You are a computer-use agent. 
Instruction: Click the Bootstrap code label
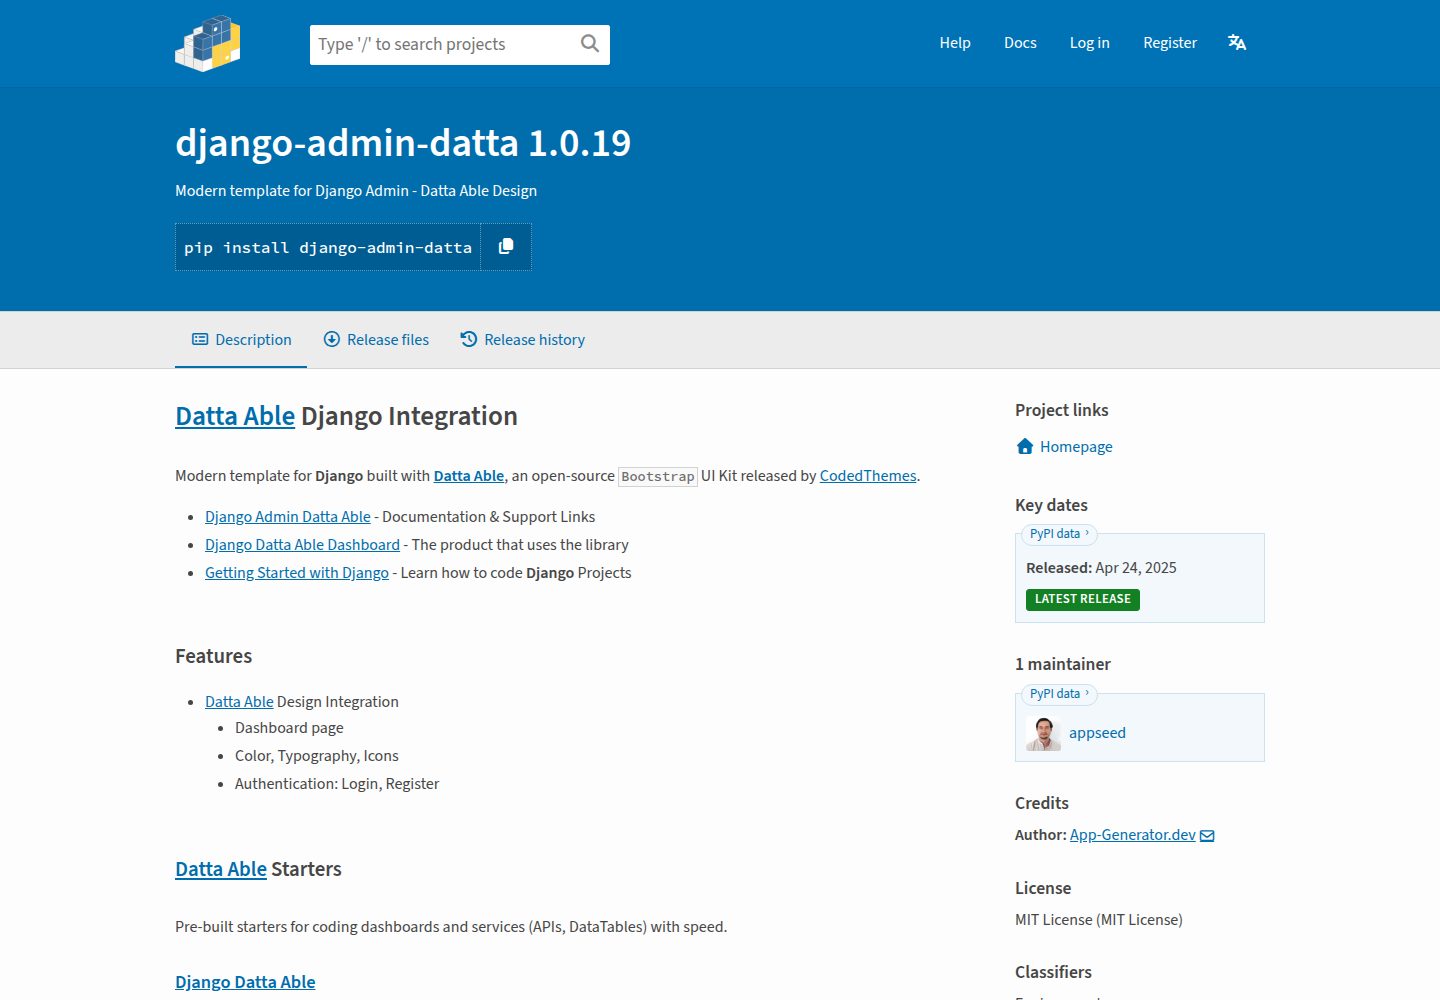pyautogui.click(x=658, y=477)
